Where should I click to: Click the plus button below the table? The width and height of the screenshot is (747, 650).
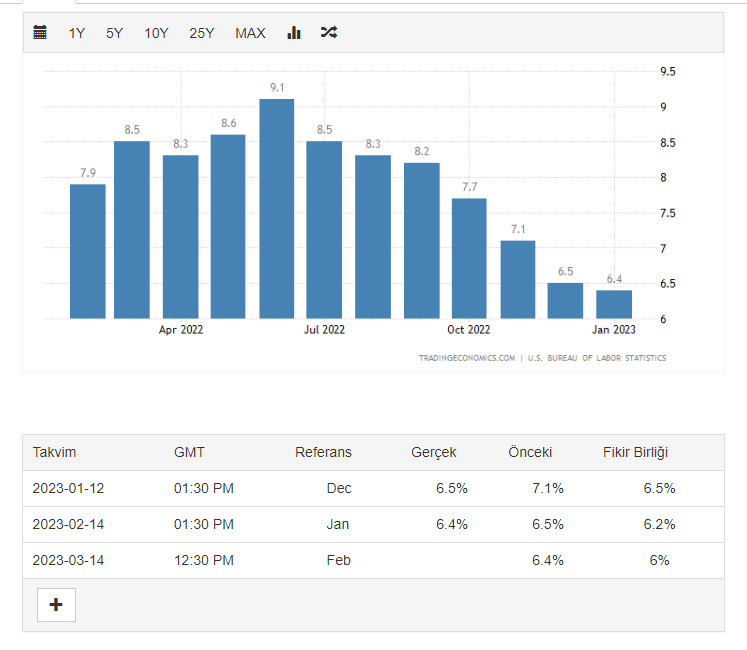56,605
